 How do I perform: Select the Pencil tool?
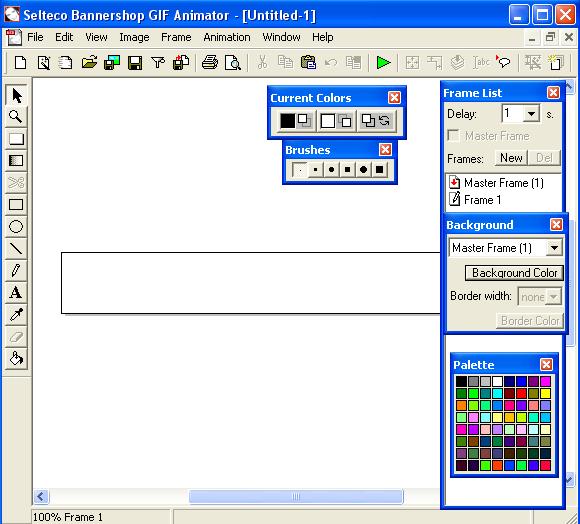click(16, 270)
